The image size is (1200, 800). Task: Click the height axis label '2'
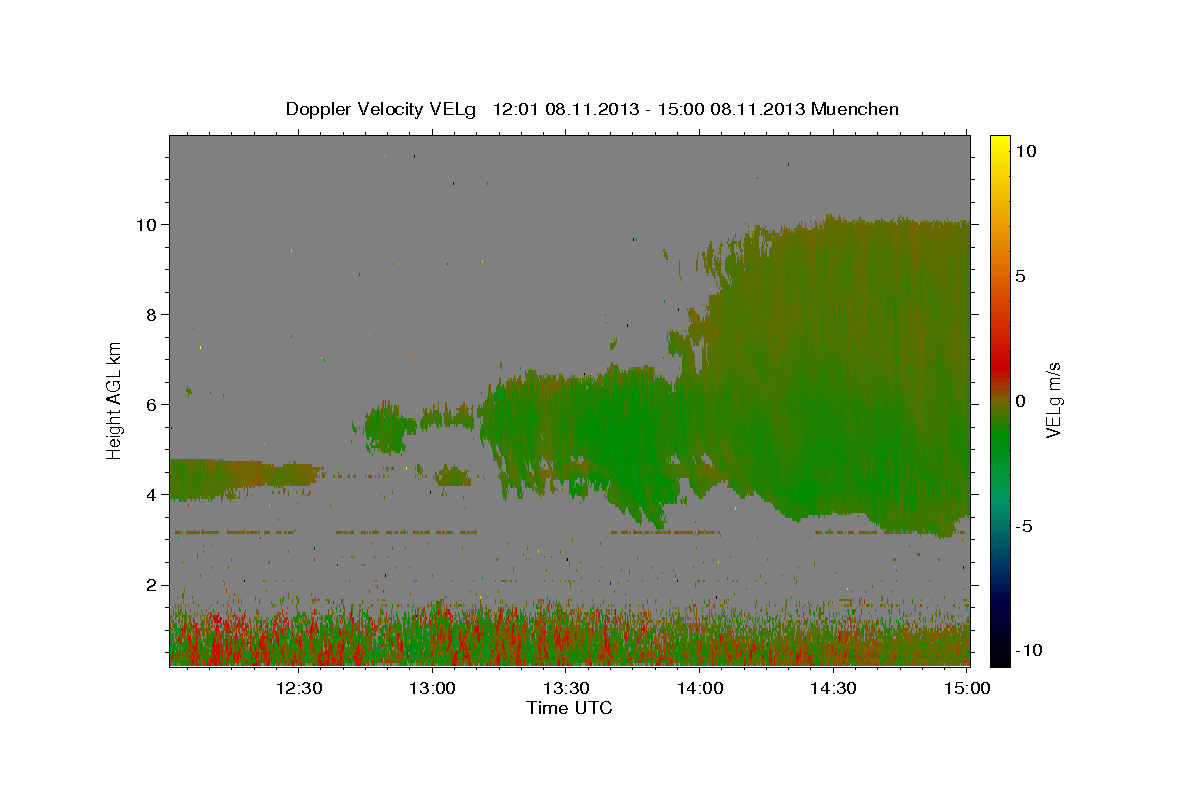click(x=151, y=584)
